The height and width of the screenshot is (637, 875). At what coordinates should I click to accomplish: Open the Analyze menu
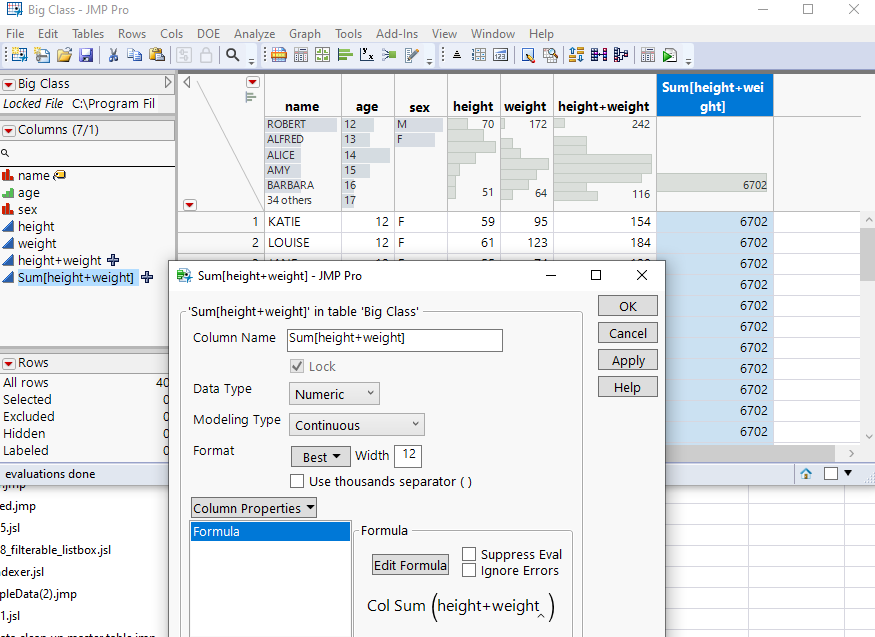coord(254,33)
